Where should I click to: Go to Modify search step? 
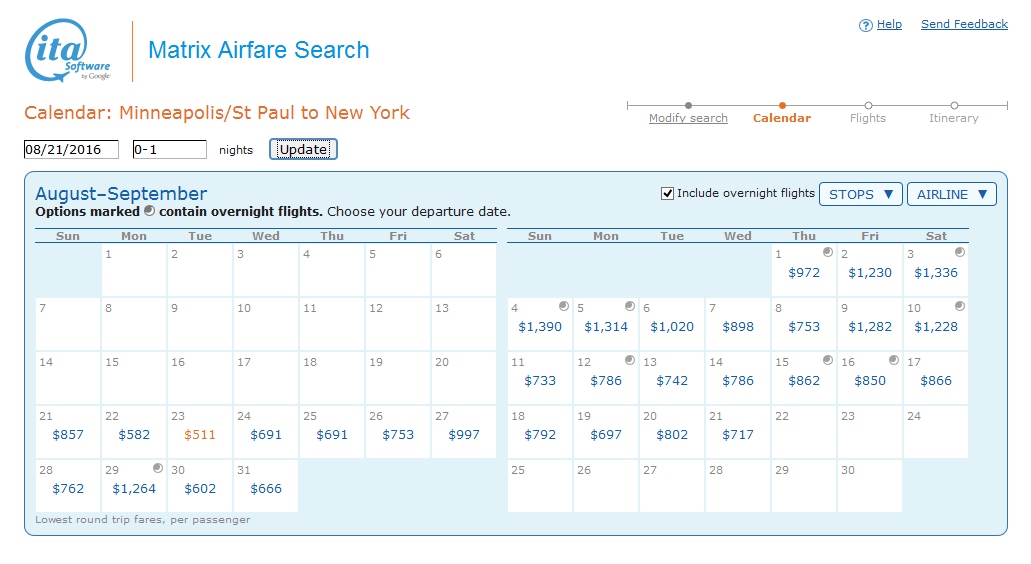pos(688,118)
